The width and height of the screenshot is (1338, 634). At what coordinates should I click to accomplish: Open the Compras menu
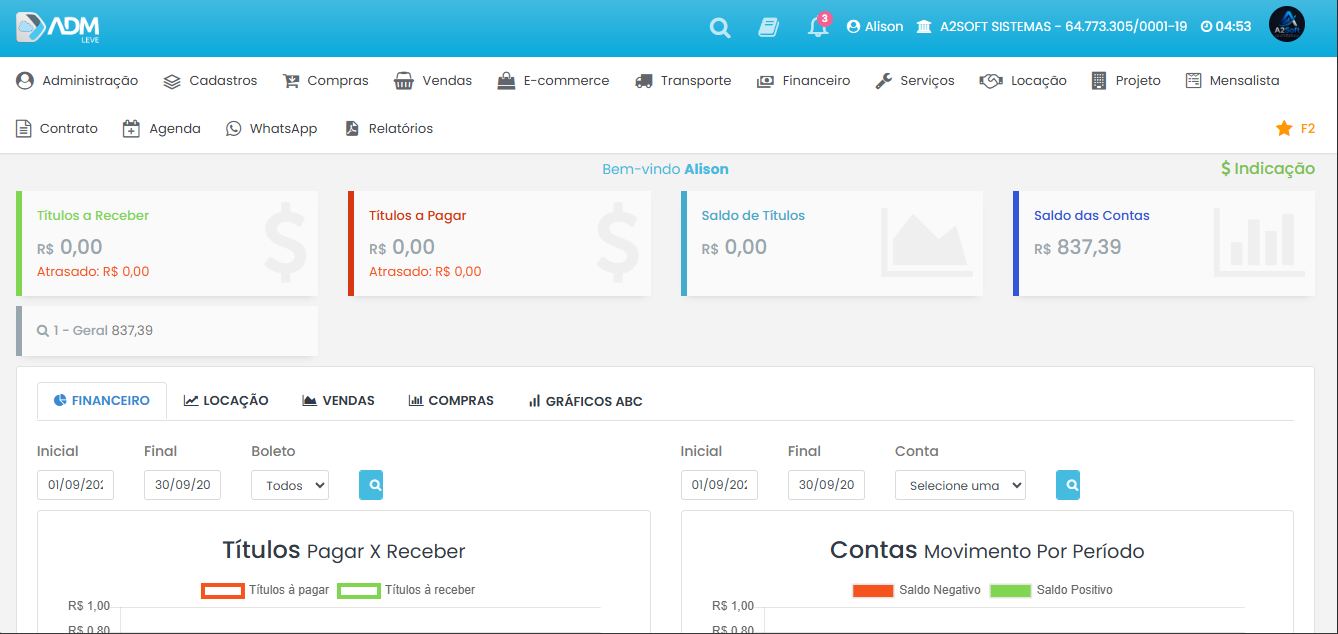325,81
